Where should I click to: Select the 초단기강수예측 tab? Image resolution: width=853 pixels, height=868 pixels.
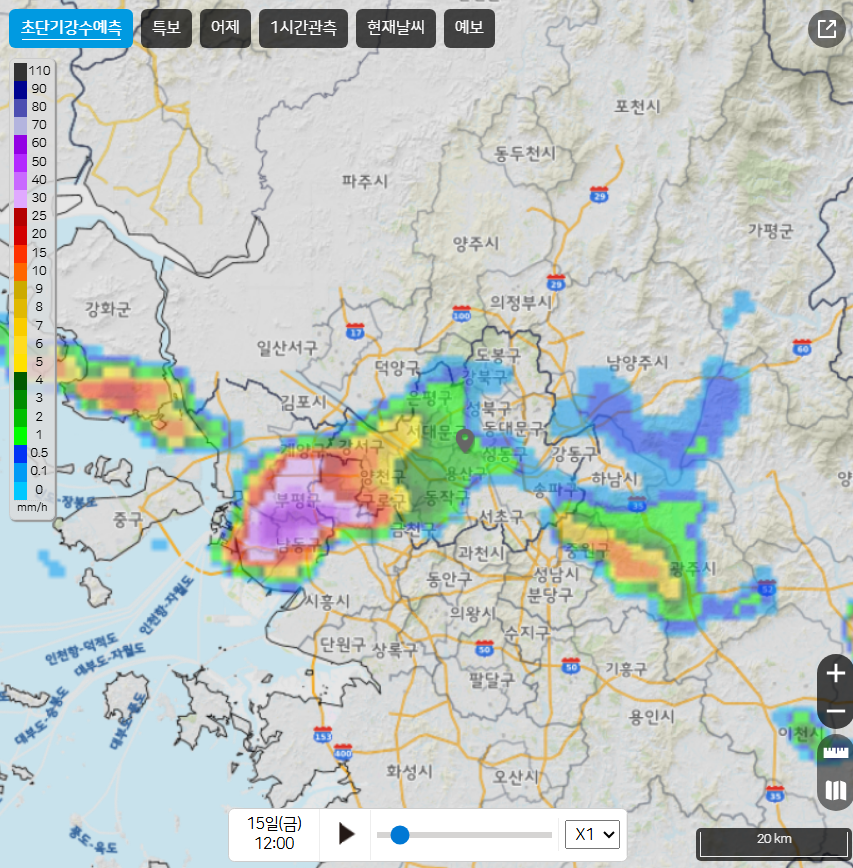click(x=71, y=28)
